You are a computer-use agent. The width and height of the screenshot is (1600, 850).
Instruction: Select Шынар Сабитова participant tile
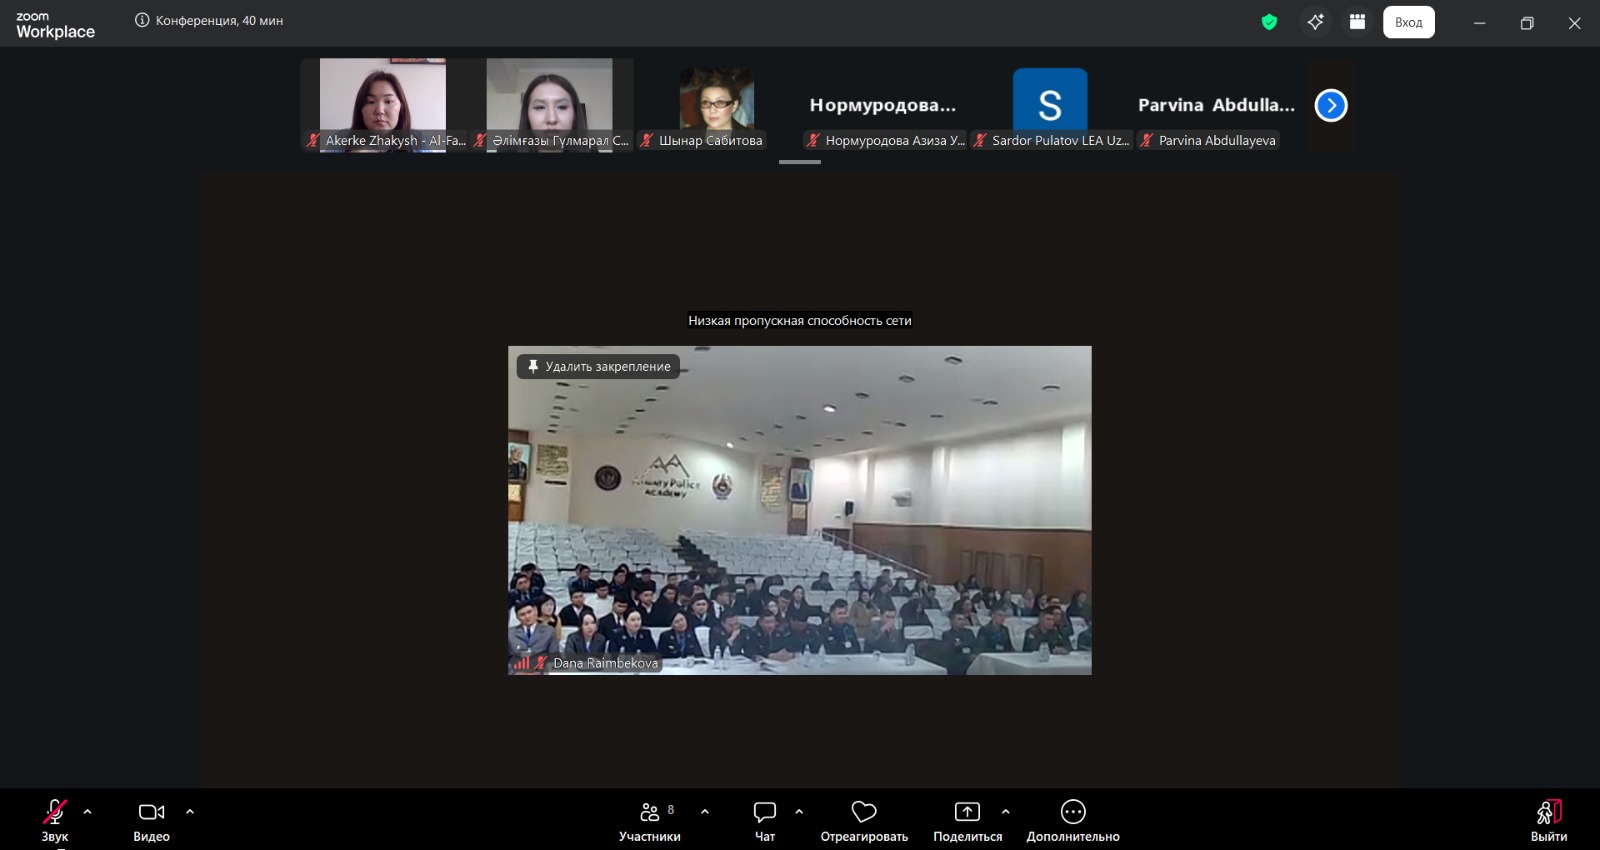pyautogui.click(x=717, y=104)
